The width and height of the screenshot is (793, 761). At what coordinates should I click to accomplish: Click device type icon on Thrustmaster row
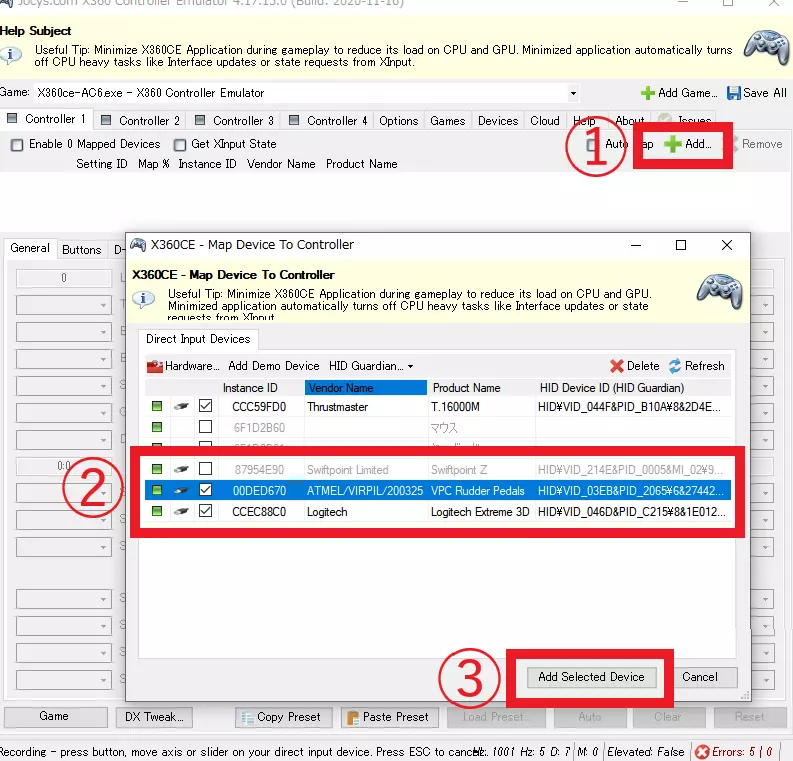181,406
